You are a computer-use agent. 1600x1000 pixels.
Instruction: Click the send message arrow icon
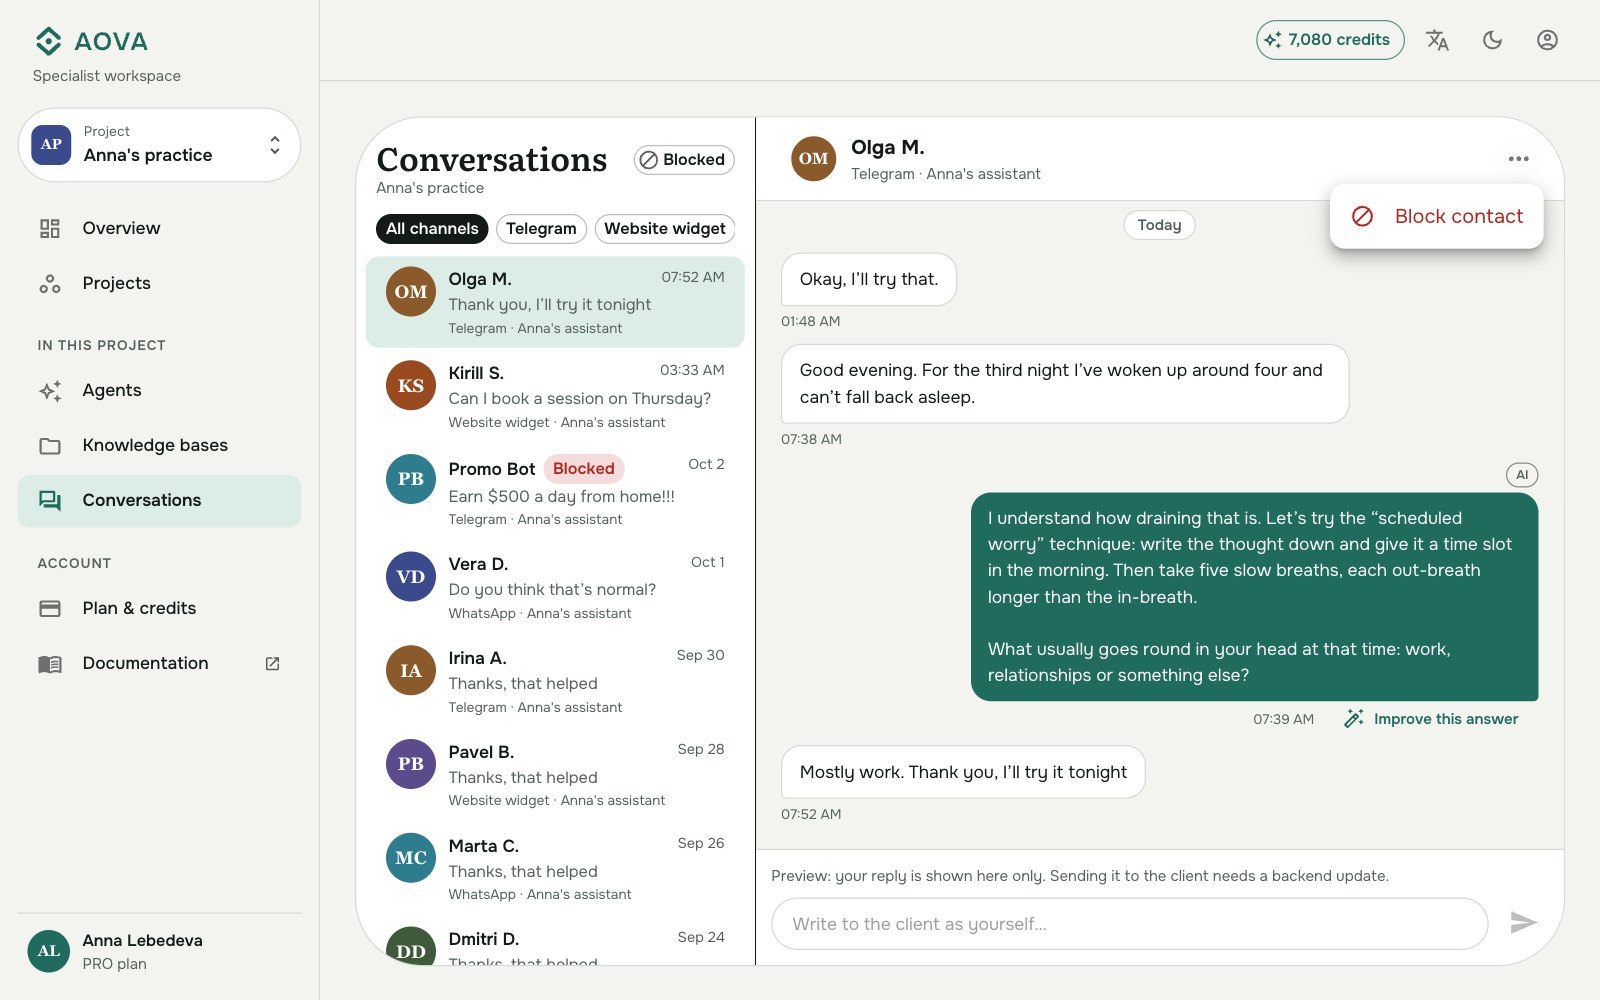coord(1523,923)
